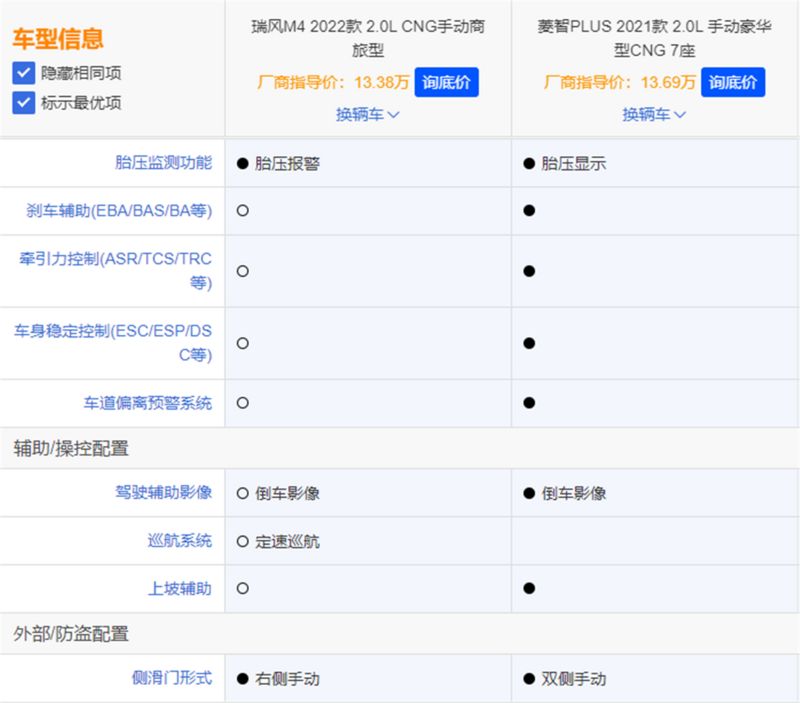This screenshot has width=800, height=703.
Task: Click the 刹车辅助(EBA/BAS/BA等) label
Action: [119, 211]
